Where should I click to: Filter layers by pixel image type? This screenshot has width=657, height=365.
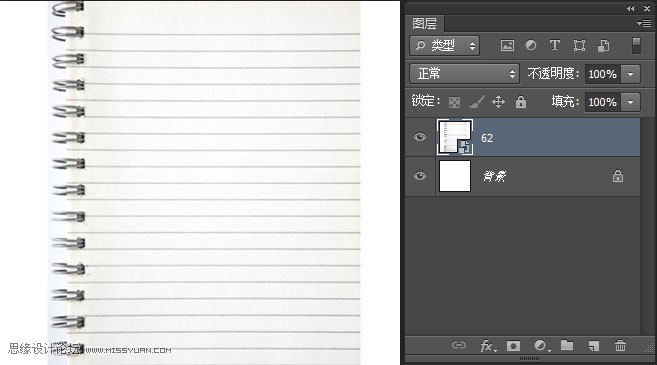507,45
